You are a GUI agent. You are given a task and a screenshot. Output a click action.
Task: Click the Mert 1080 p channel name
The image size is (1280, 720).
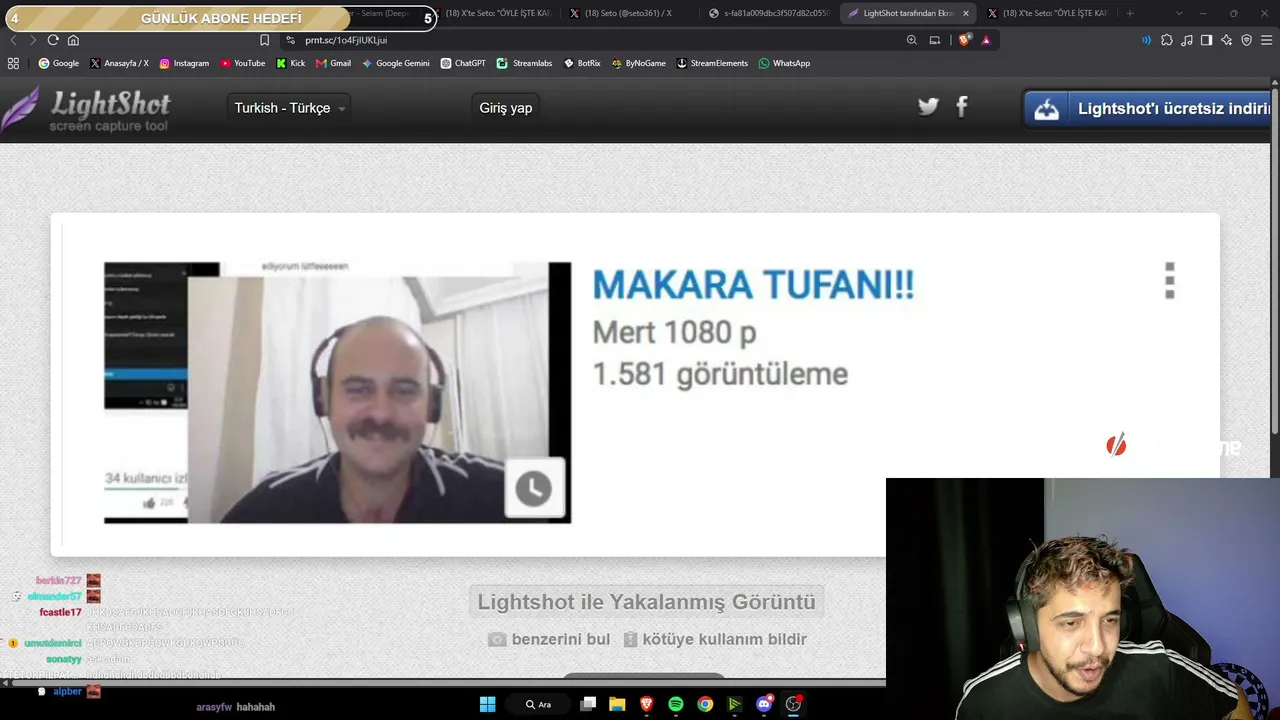674,332
